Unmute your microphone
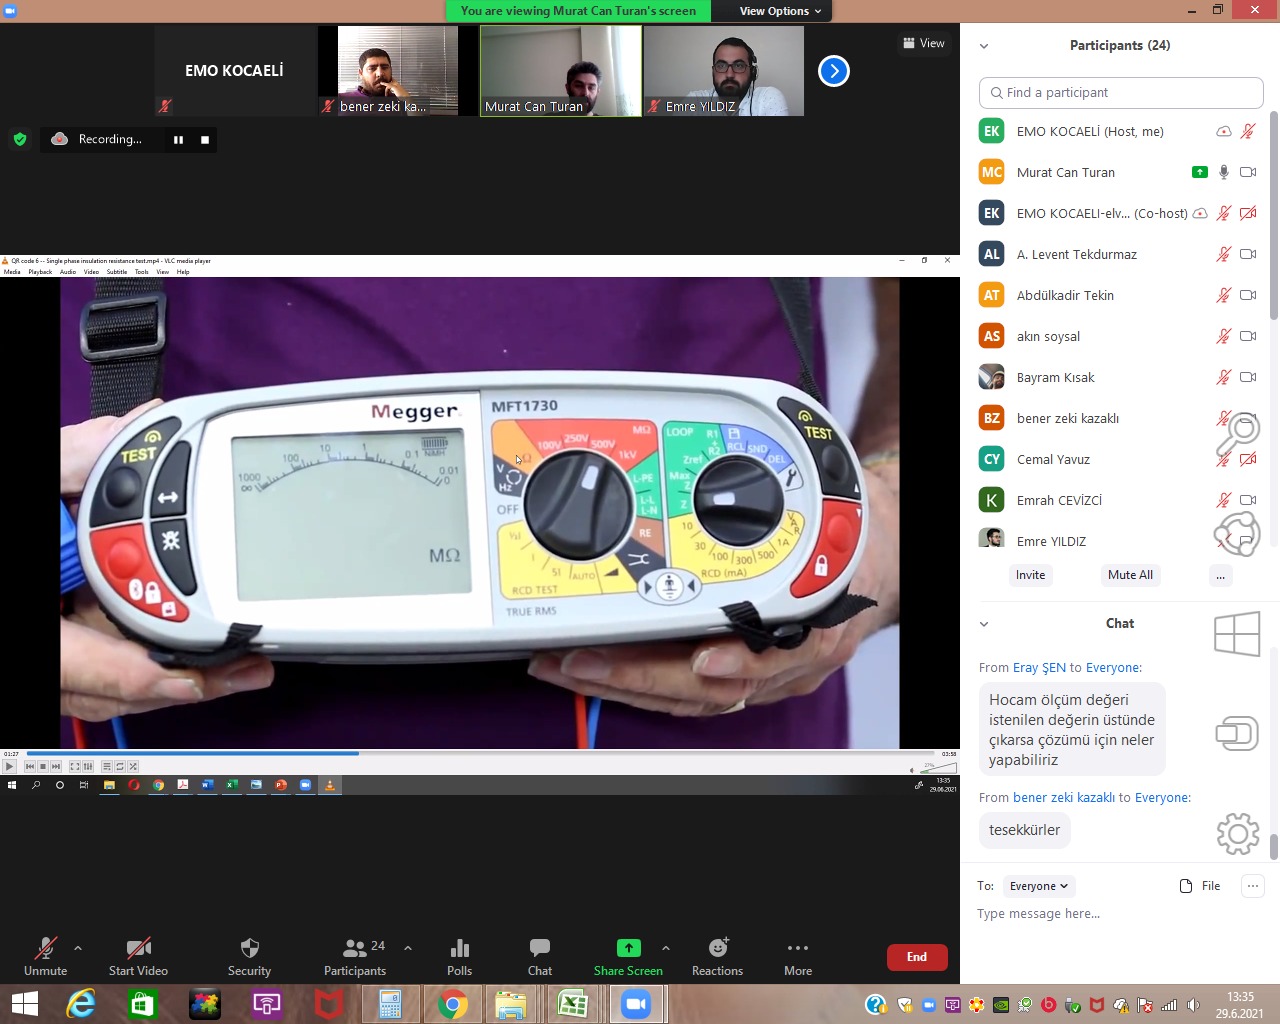1280x1024 pixels. [46, 955]
